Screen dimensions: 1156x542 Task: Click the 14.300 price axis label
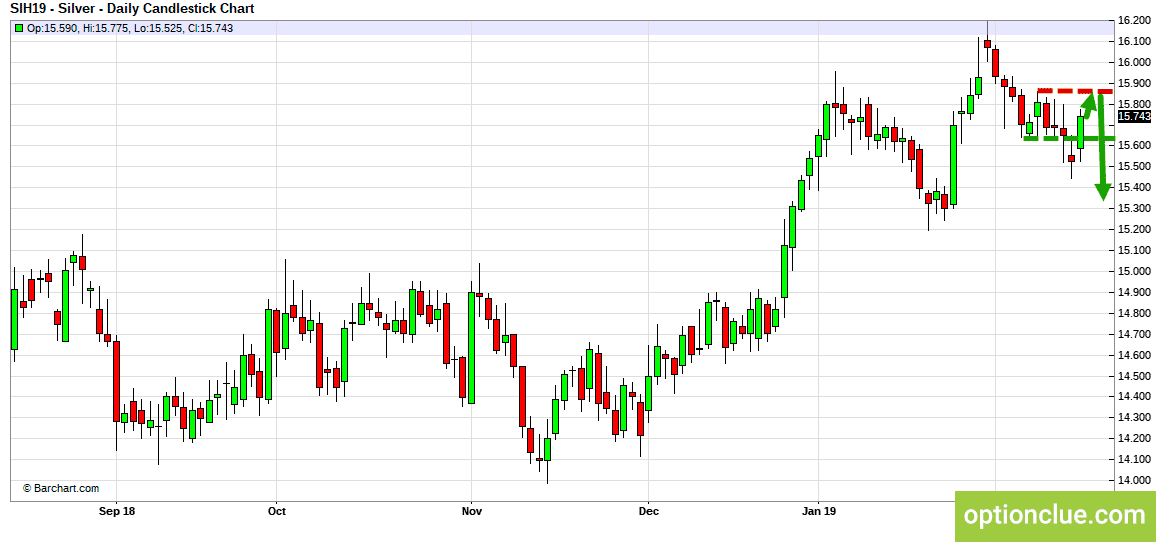[x=1135, y=417]
